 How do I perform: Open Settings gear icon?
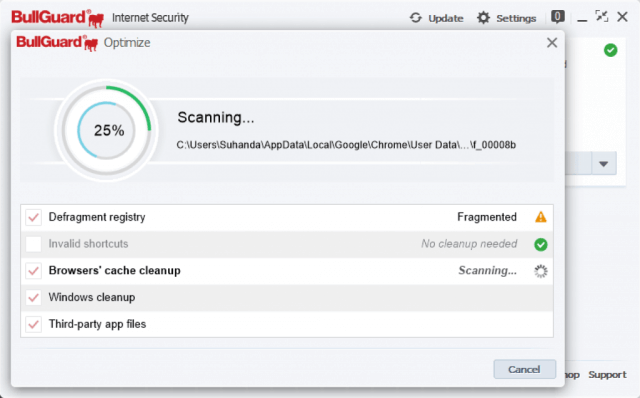tap(483, 18)
